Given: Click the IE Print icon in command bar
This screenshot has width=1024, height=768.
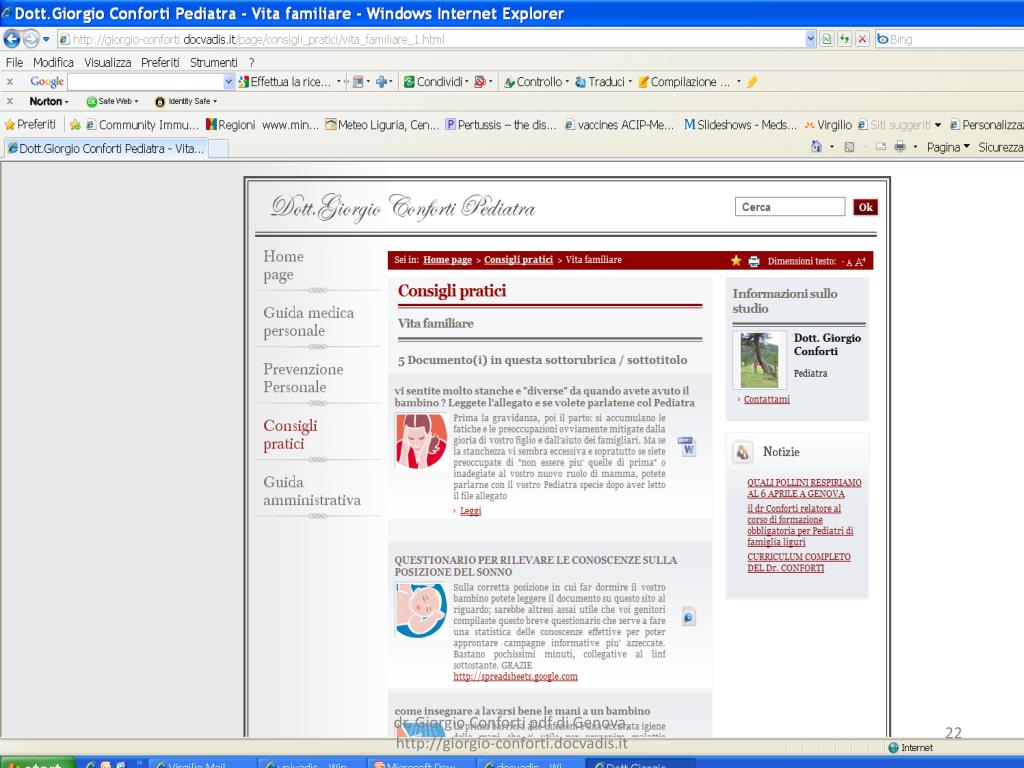Looking at the screenshot, I should (900, 147).
